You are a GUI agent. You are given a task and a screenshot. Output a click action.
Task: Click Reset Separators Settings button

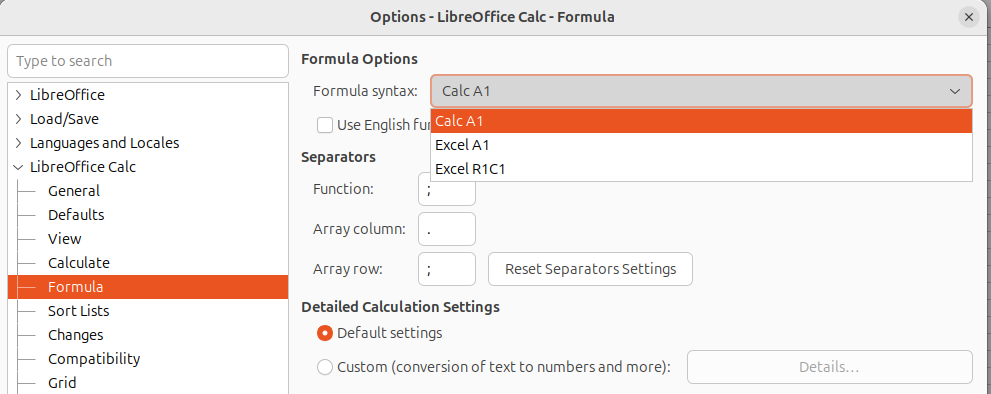(590, 269)
